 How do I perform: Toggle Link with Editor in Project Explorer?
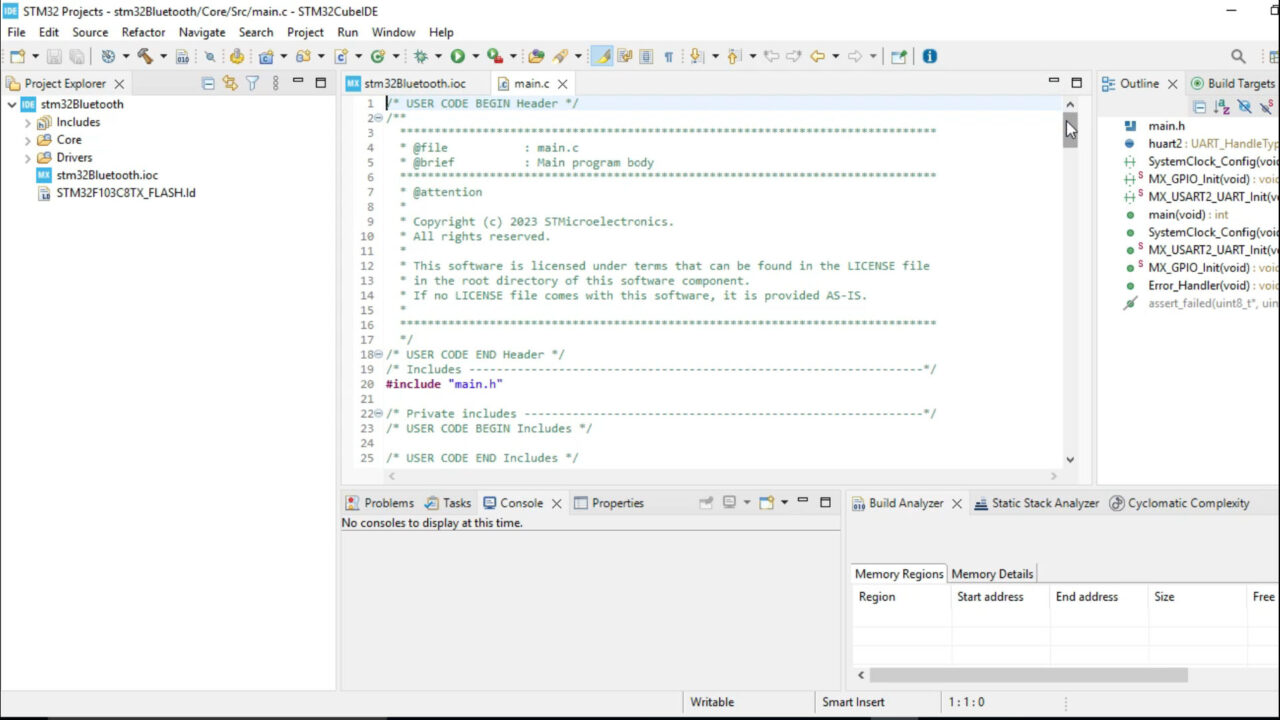[x=230, y=84]
